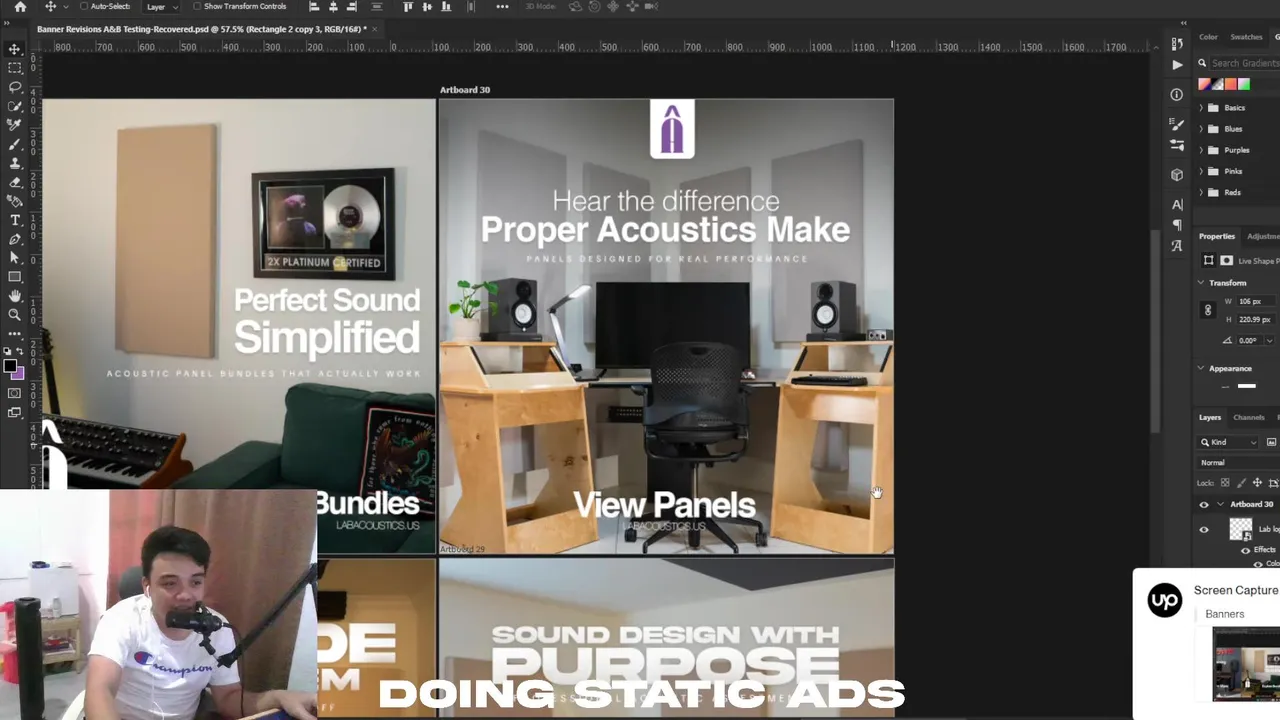Select the Eyedropper tool
Image resolution: width=1280 pixels, height=720 pixels.
point(15,124)
